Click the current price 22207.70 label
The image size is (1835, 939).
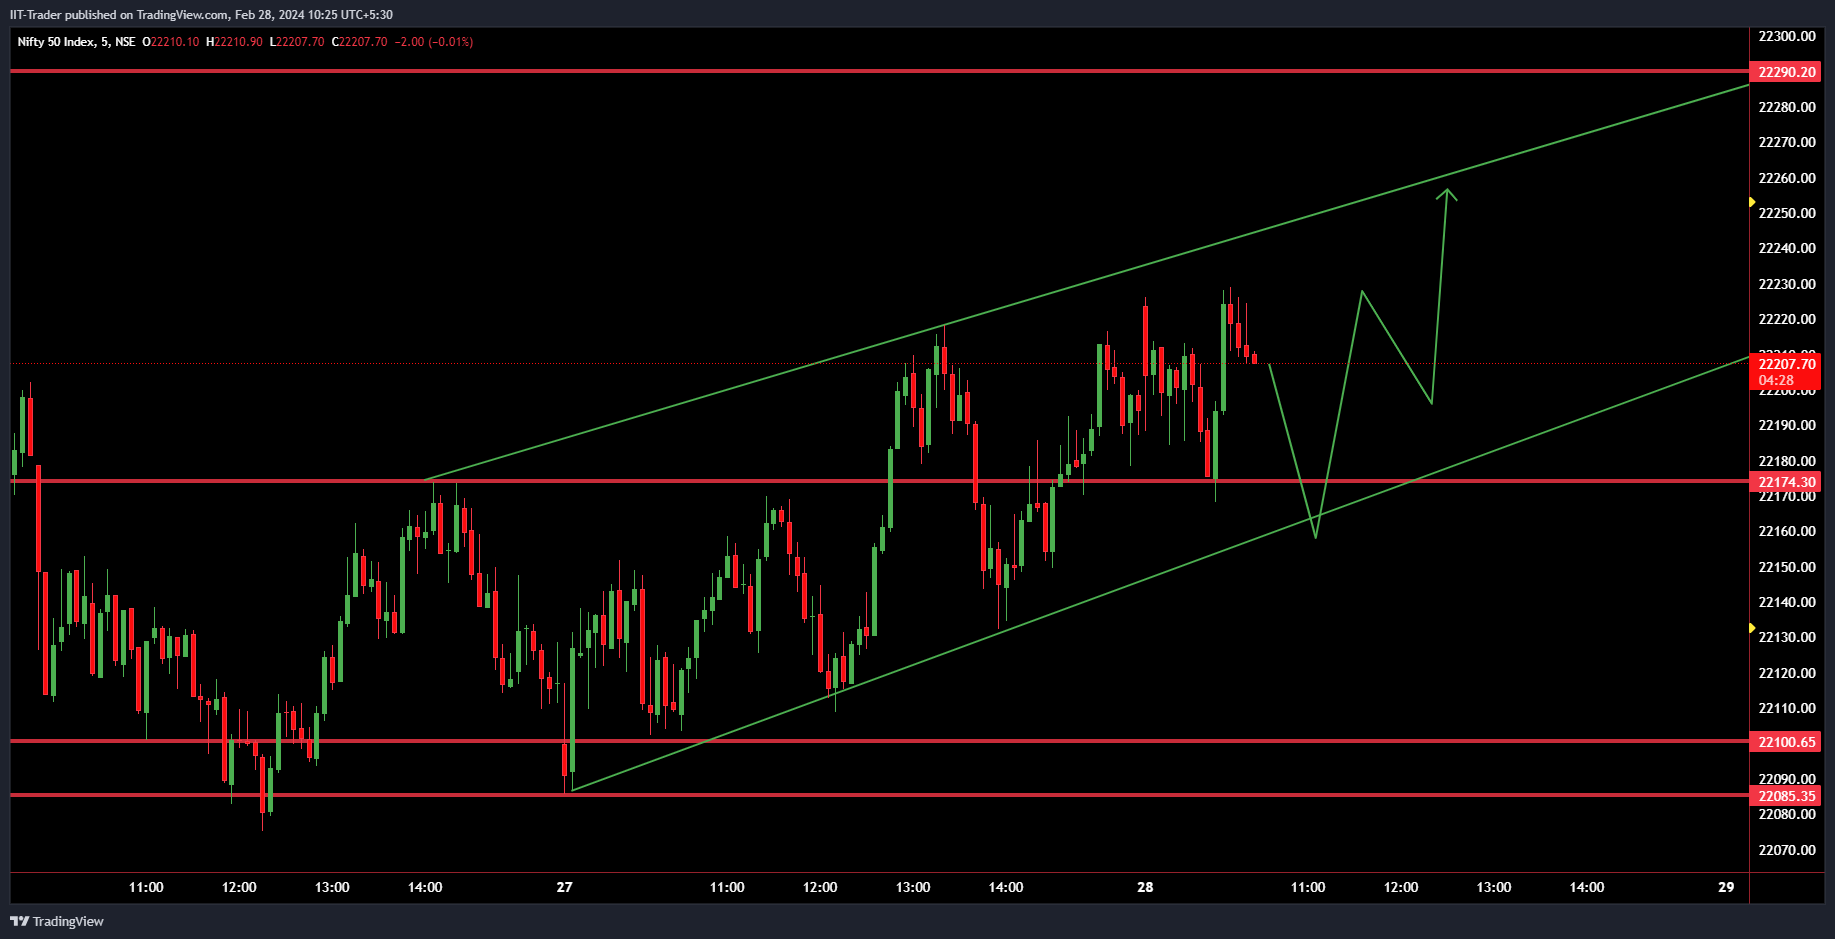click(x=1785, y=372)
